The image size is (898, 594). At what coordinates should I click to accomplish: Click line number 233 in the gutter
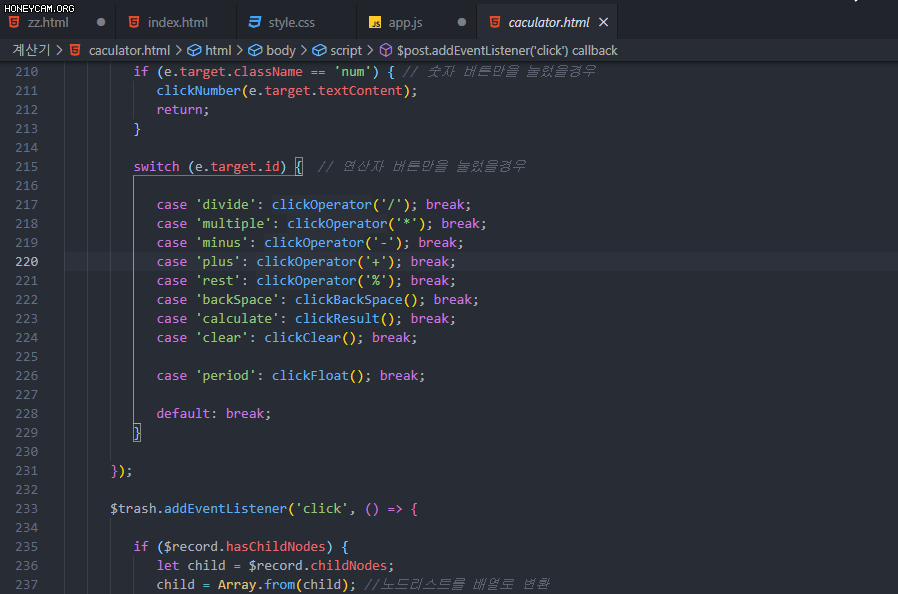[x=26, y=509]
